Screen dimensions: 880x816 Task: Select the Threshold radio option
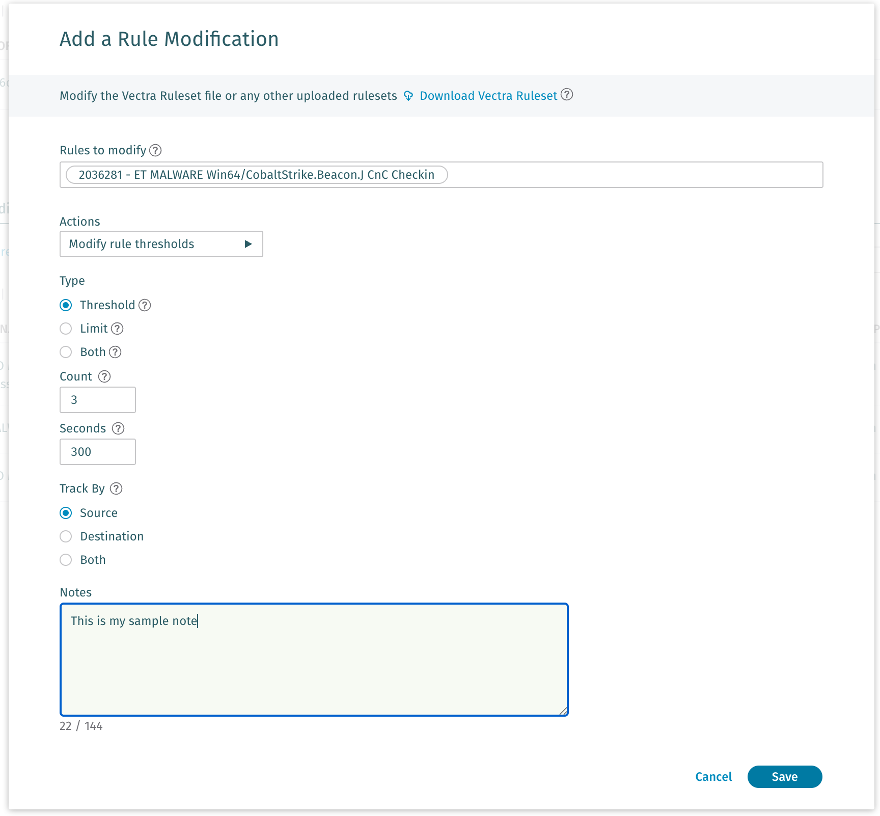pos(65,304)
